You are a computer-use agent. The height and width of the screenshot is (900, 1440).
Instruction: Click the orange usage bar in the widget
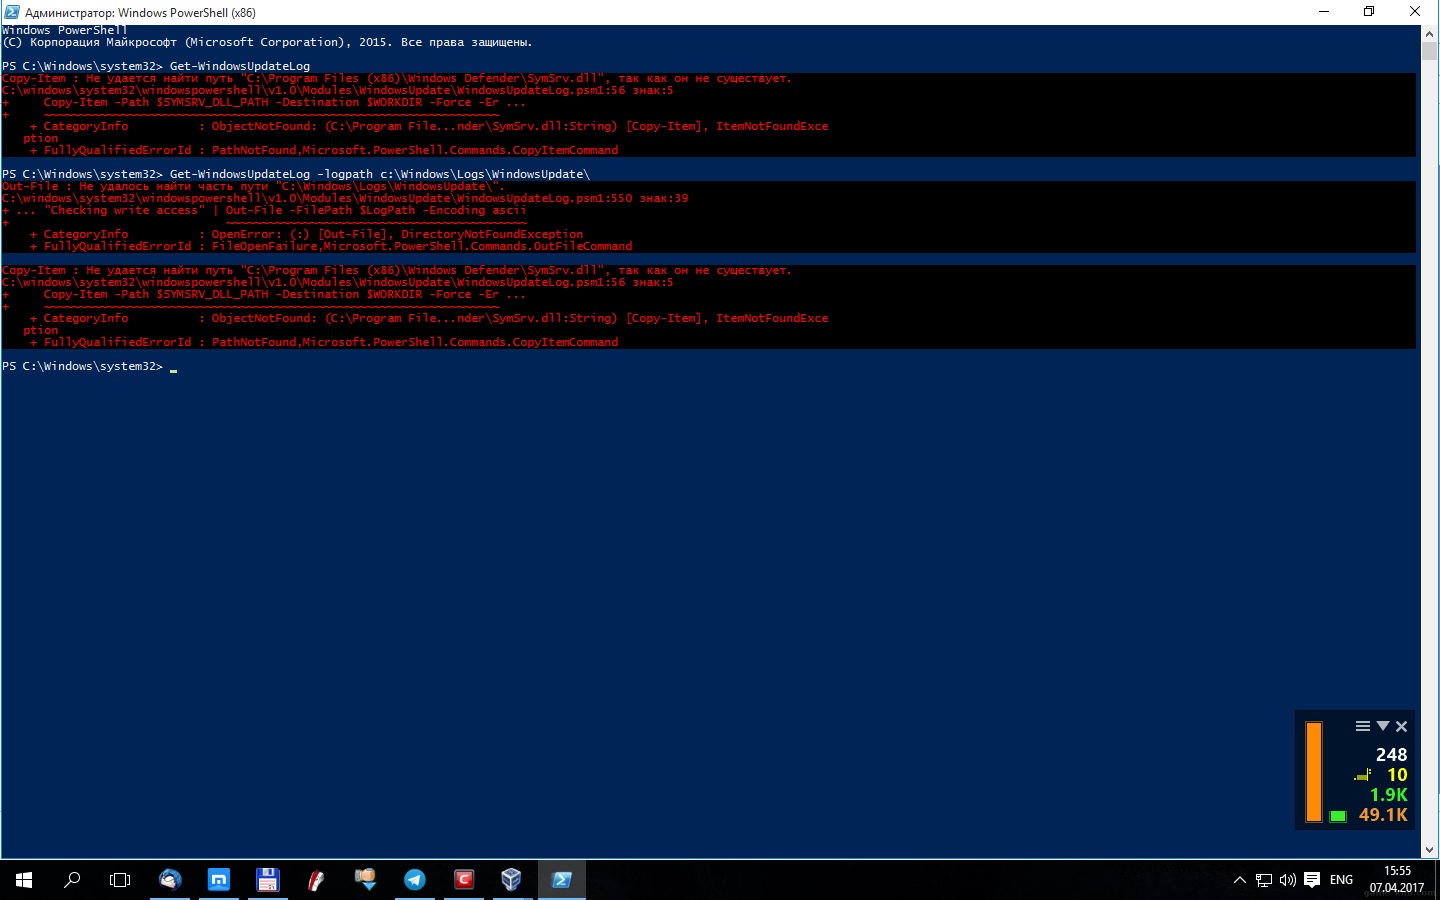[1314, 772]
